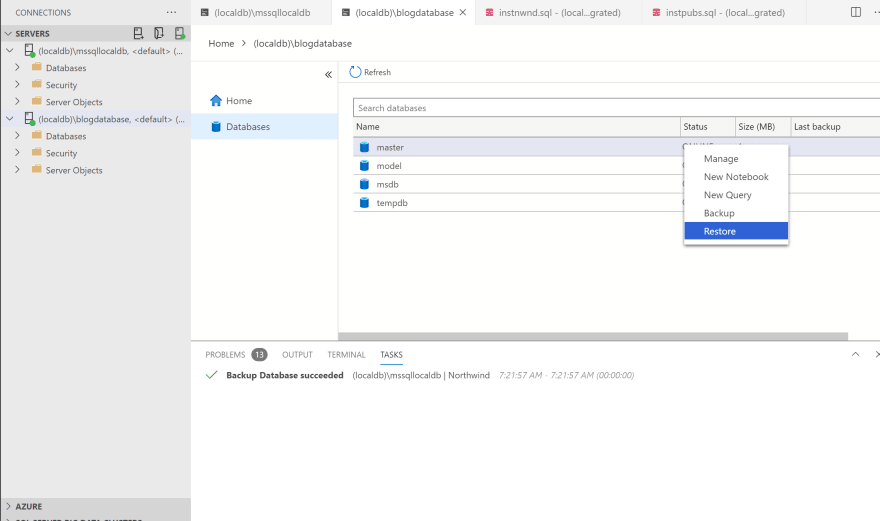Open the instpubs.sql editor tab
This screenshot has height=521, width=880.
pyautogui.click(x=725, y=12)
